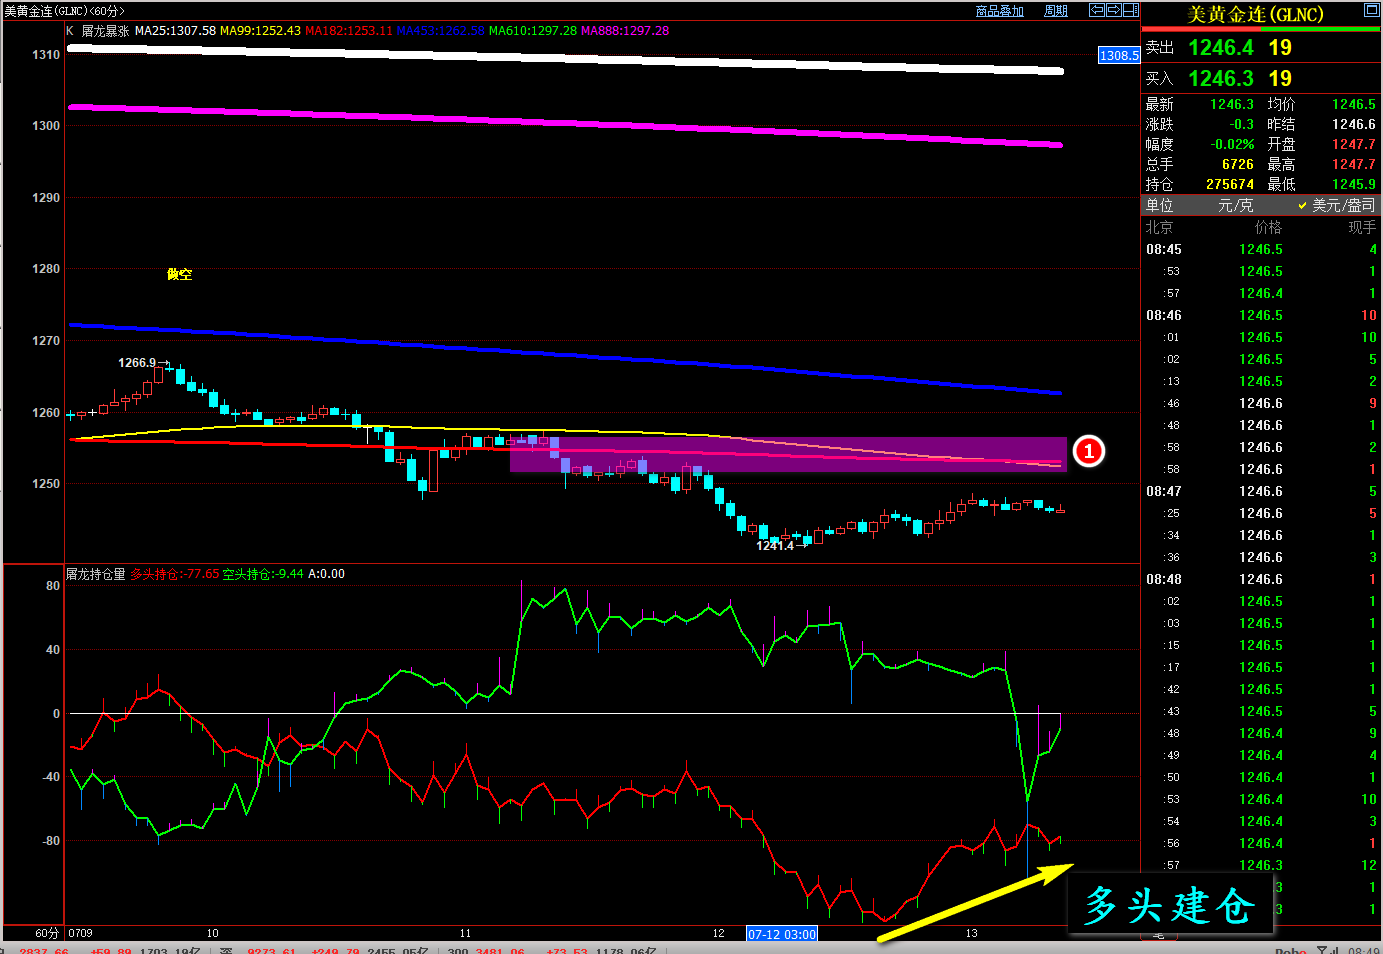Click the 买入 buy price 1246.3
Screen dimensions: 1383x954
coord(1220,78)
